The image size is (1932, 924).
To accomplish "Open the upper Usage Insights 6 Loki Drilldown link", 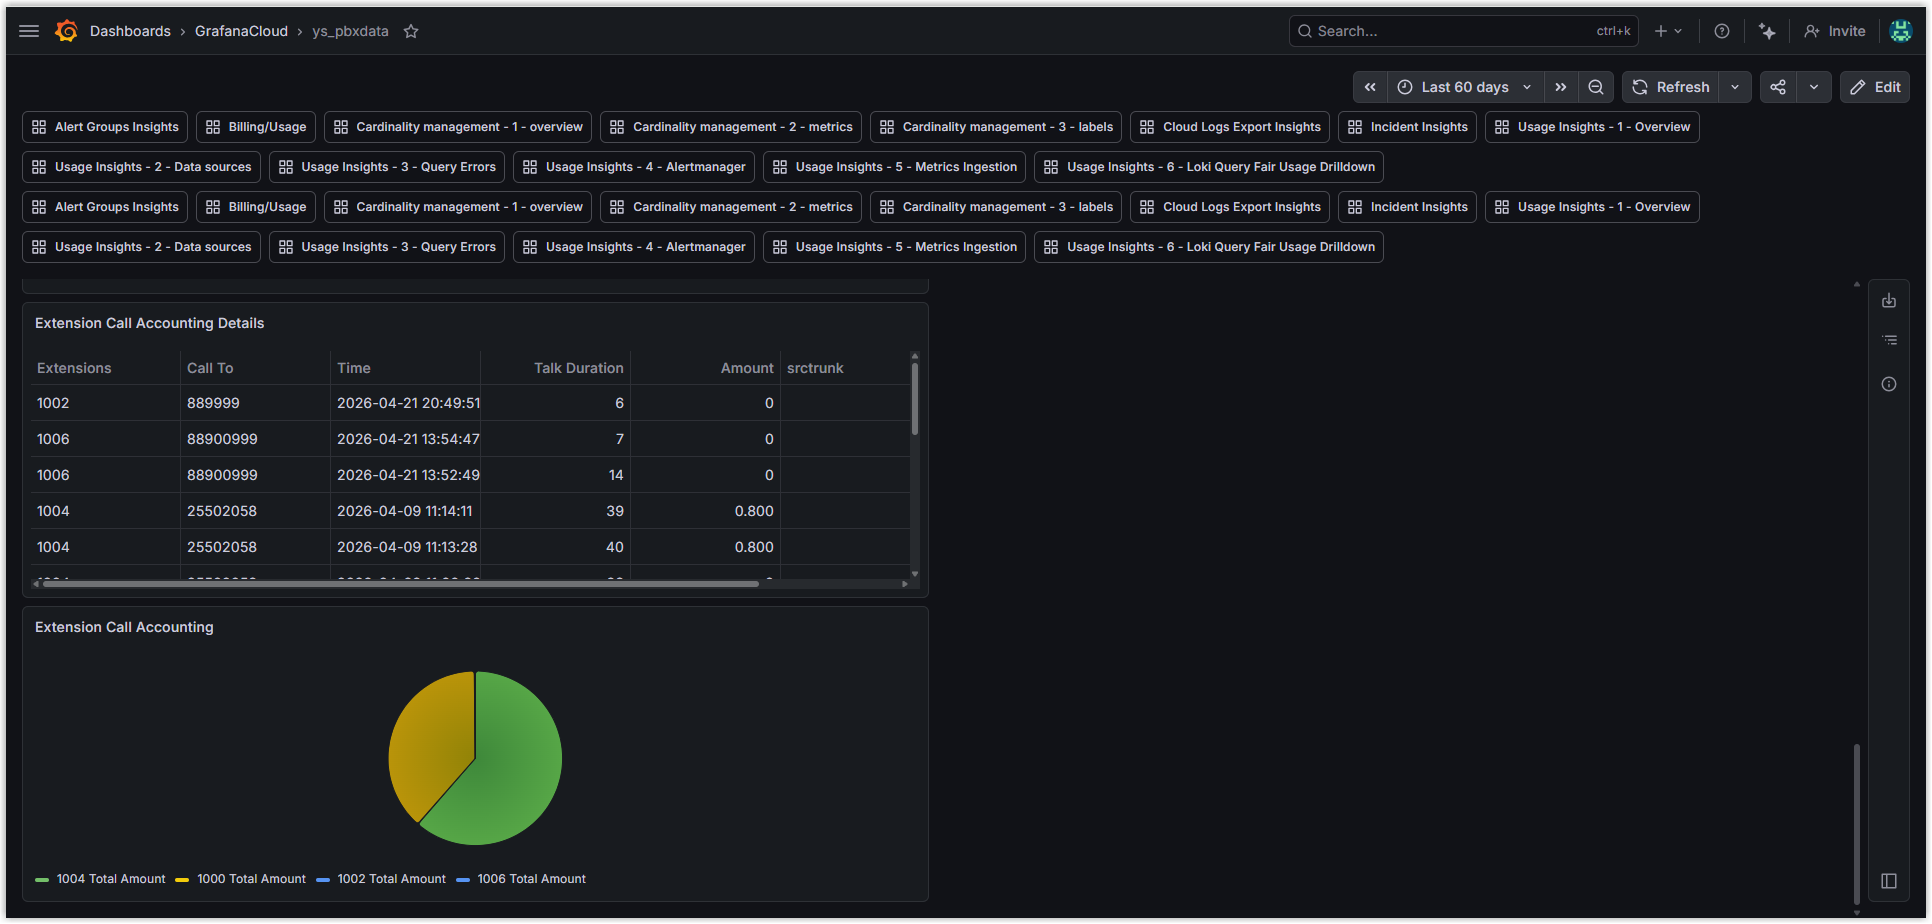I will [x=1209, y=167].
